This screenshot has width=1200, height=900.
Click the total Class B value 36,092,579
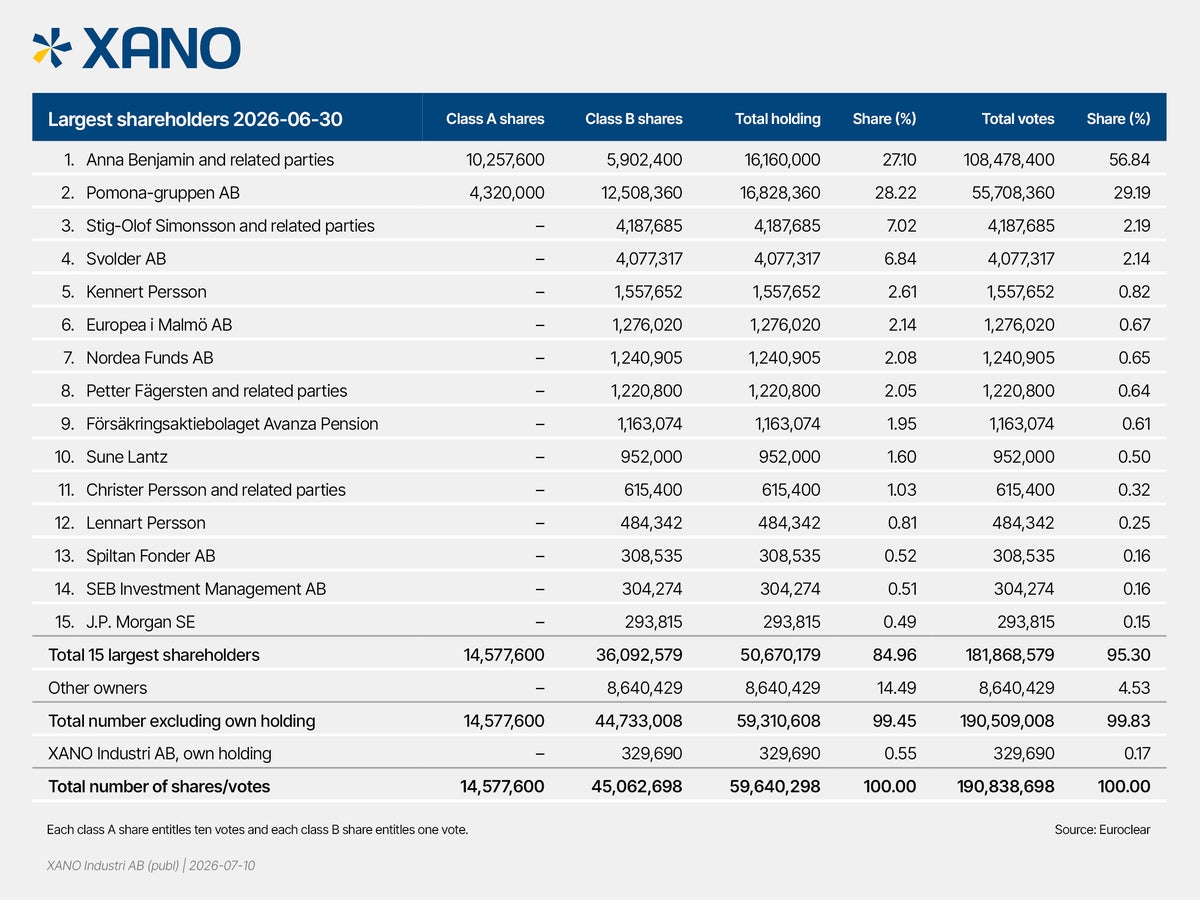coord(640,655)
